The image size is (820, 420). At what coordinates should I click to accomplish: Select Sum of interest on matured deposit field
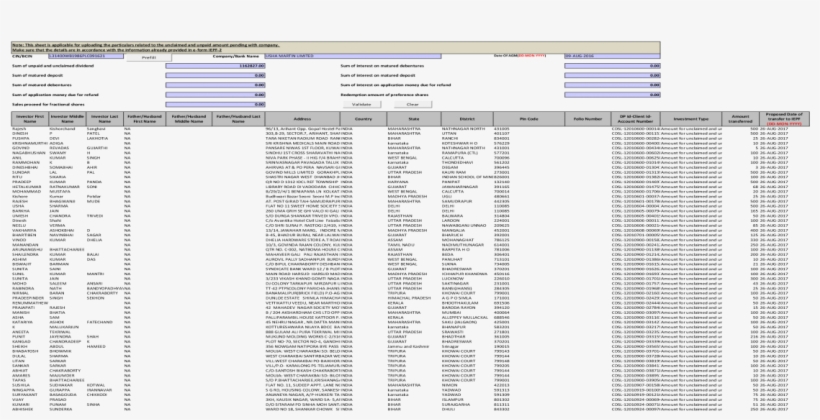612,75
